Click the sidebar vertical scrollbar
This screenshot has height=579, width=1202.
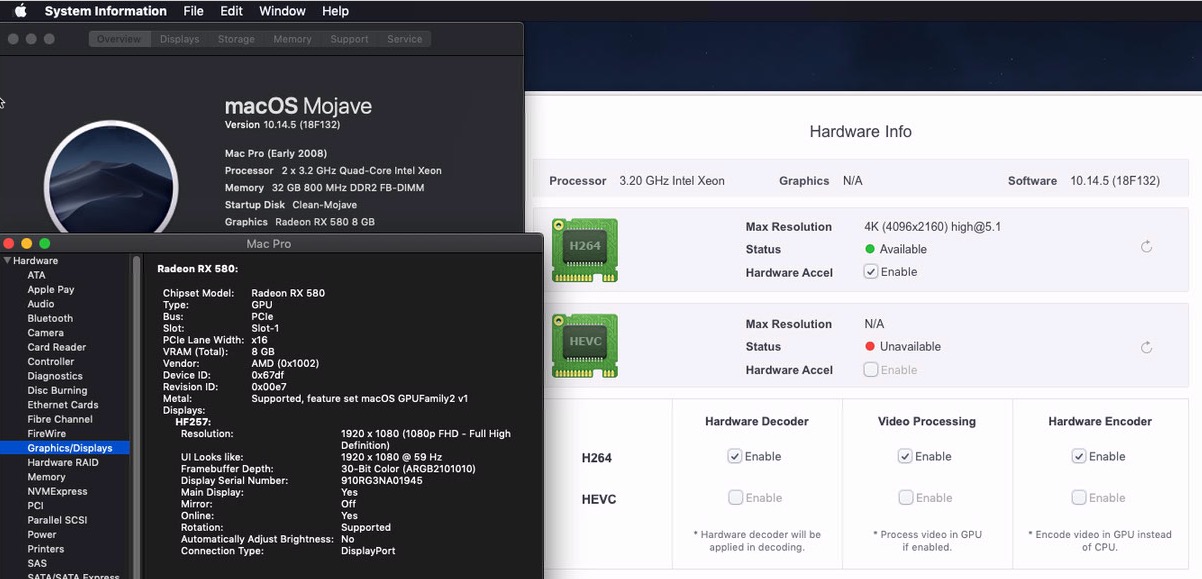(x=137, y=416)
